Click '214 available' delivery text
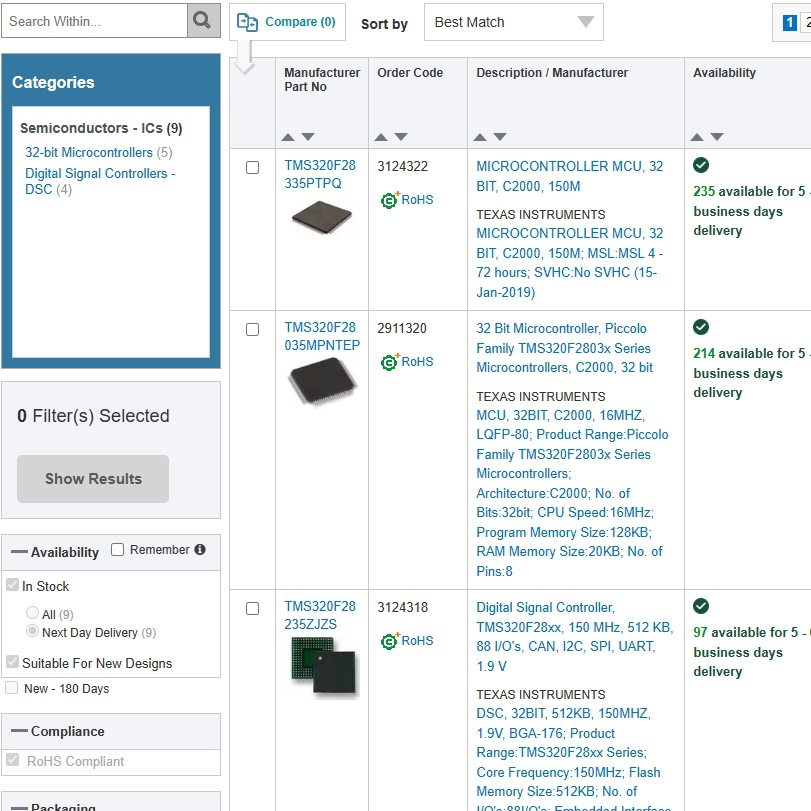 click(x=750, y=373)
